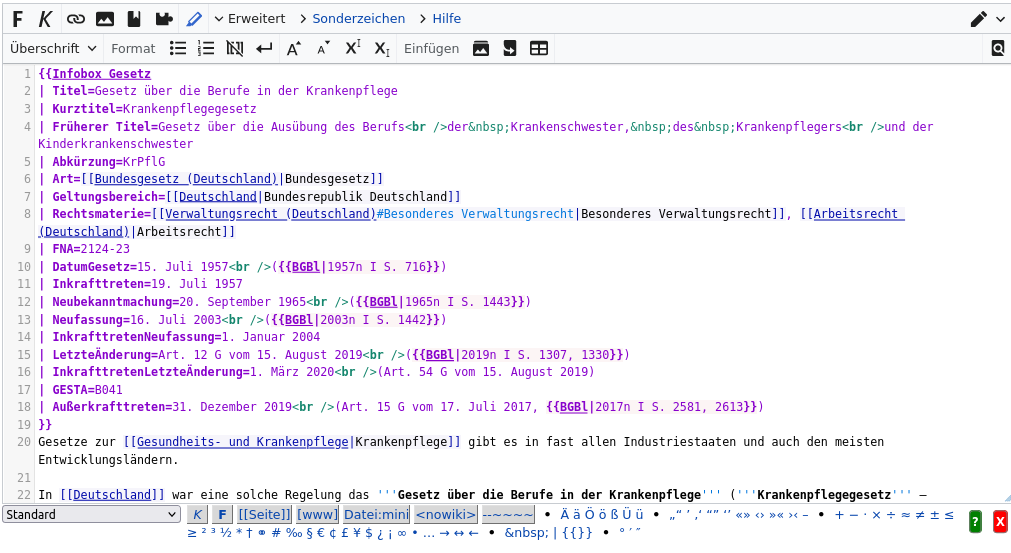1011x553 pixels.
Task: Insert an embedded file image icon
Action: click(x=105, y=19)
